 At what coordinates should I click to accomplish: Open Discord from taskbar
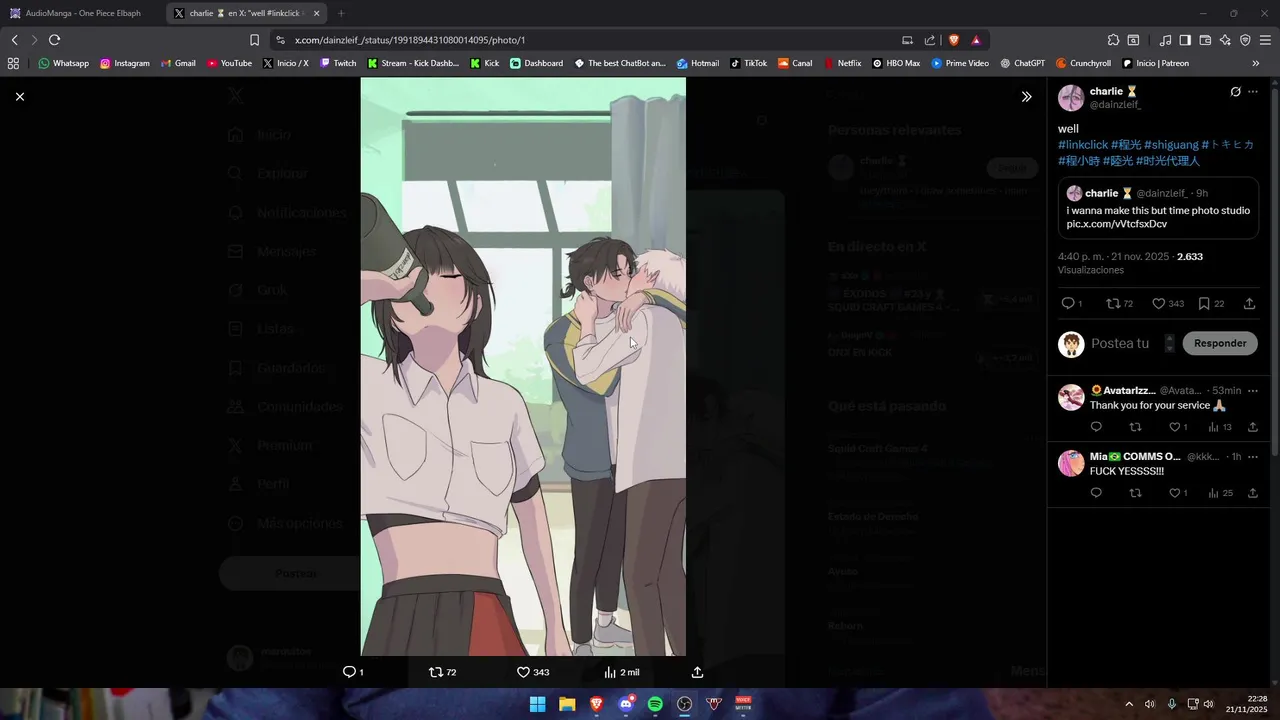pos(626,704)
